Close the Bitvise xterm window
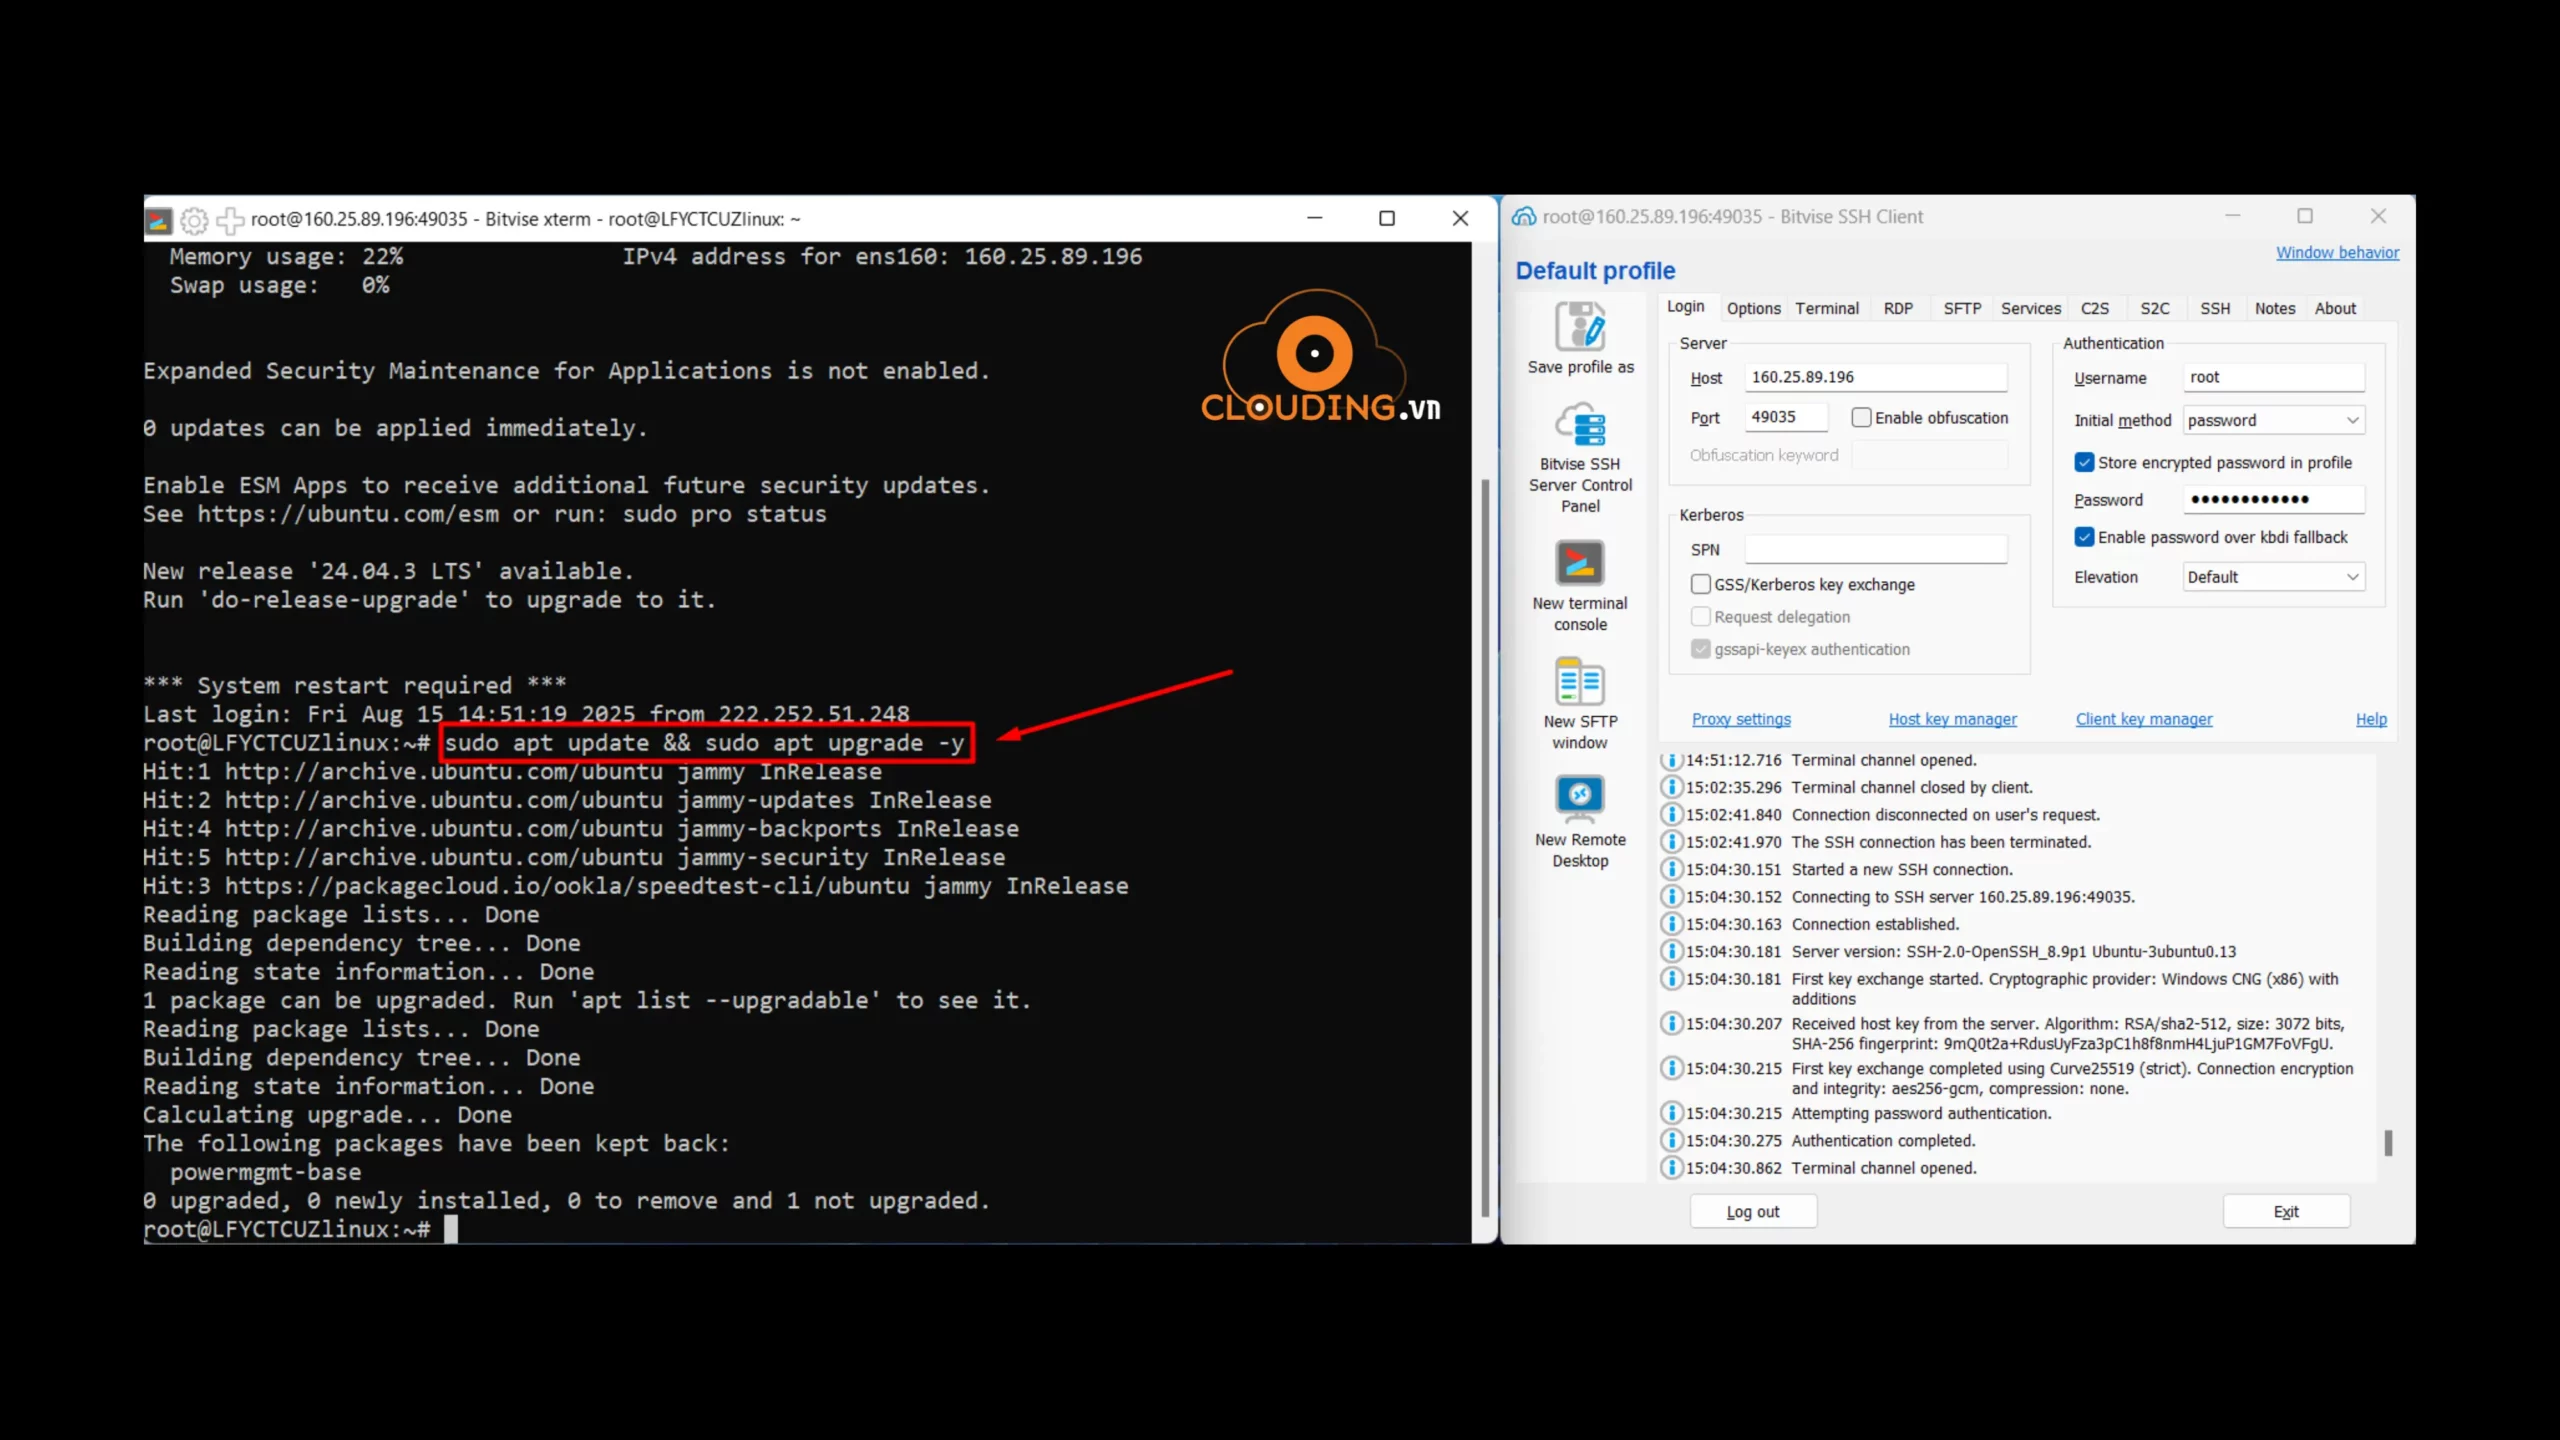The width and height of the screenshot is (2560, 1440). pyautogui.click(x=1460, y=218)
